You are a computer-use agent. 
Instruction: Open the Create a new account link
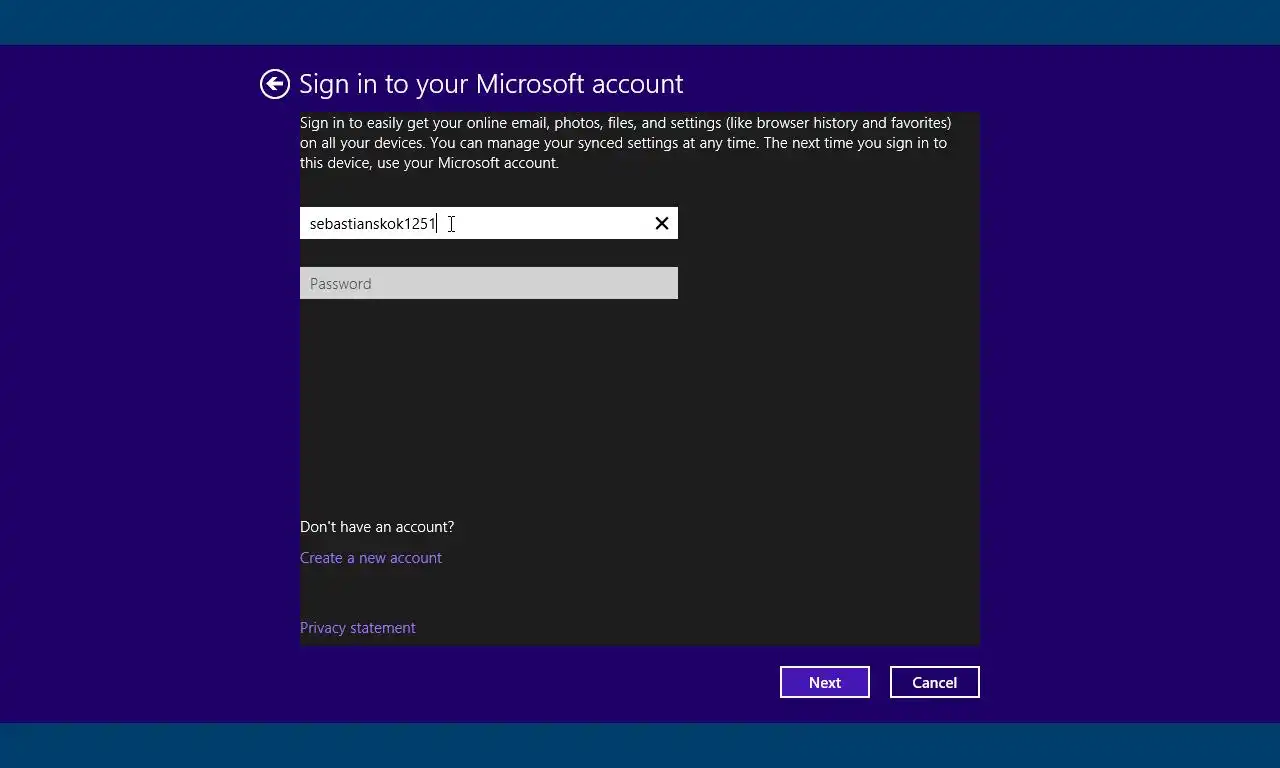point(371,558)
